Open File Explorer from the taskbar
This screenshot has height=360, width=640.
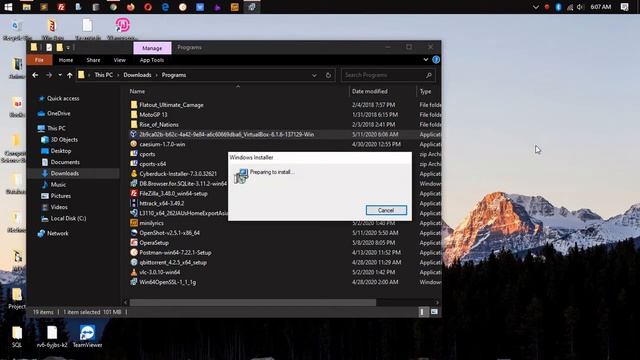[27, 7]
